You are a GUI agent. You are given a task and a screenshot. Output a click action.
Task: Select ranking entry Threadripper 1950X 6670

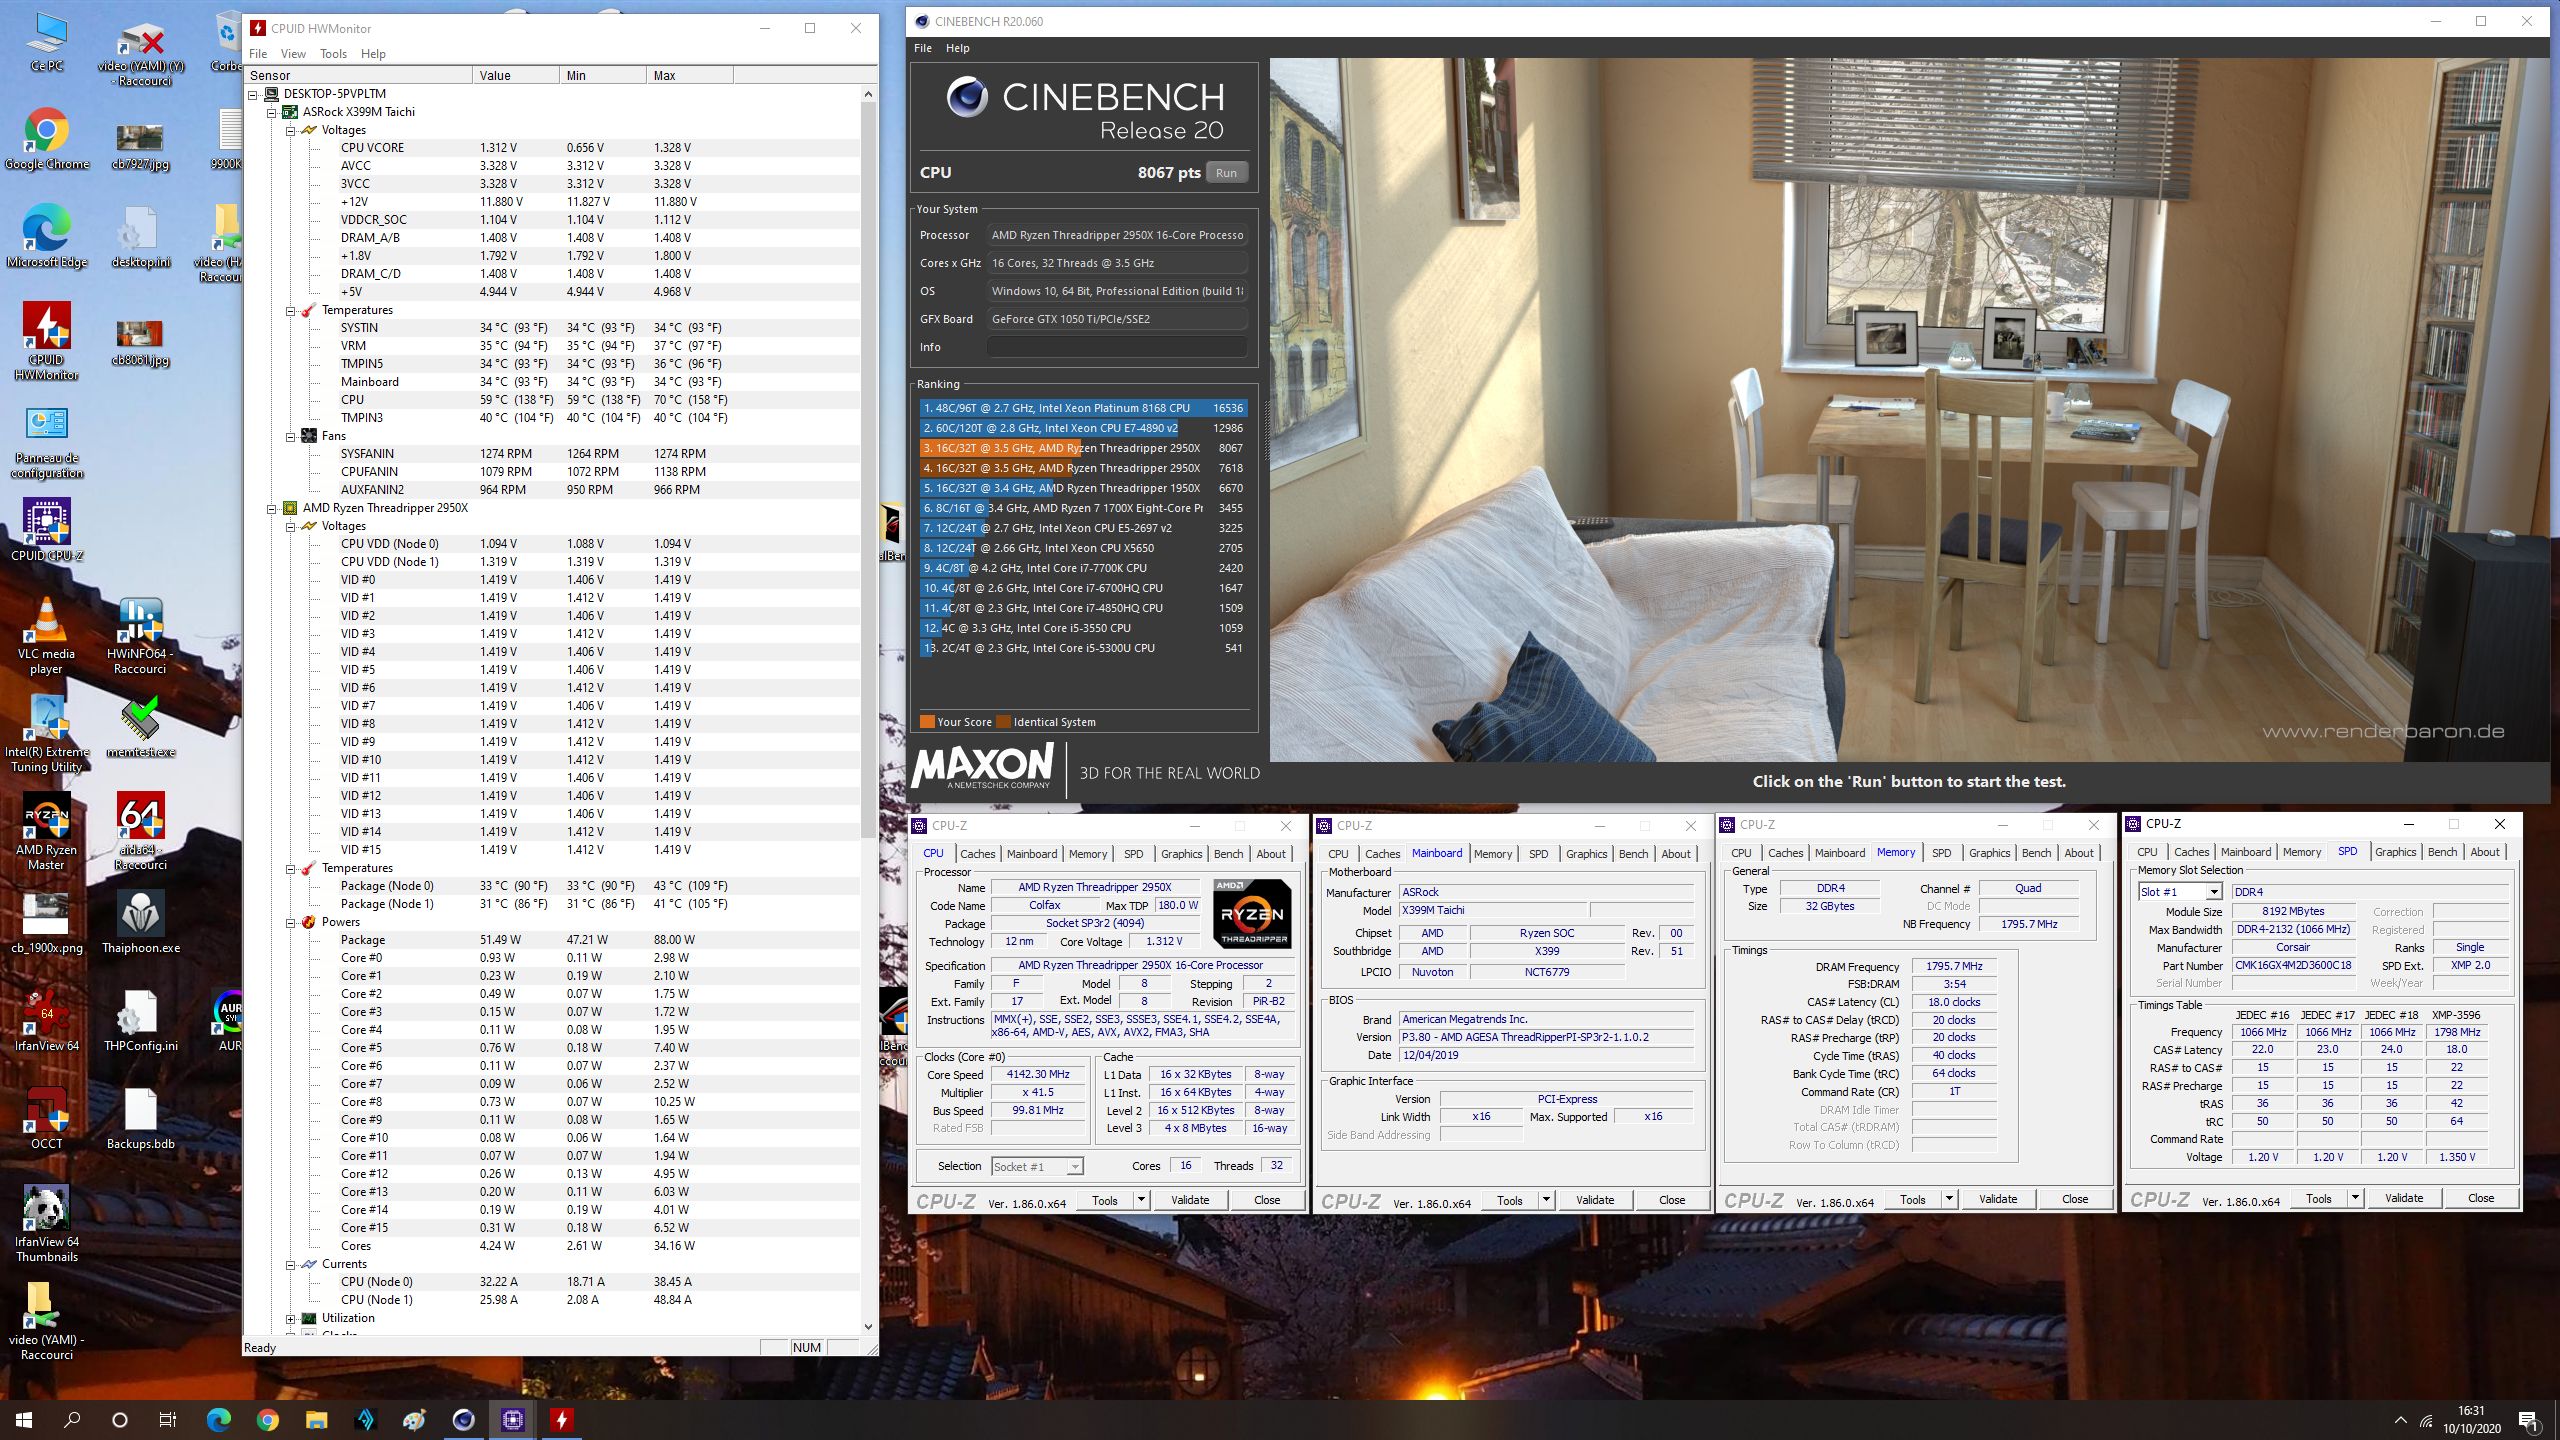tap(1083, 488)
